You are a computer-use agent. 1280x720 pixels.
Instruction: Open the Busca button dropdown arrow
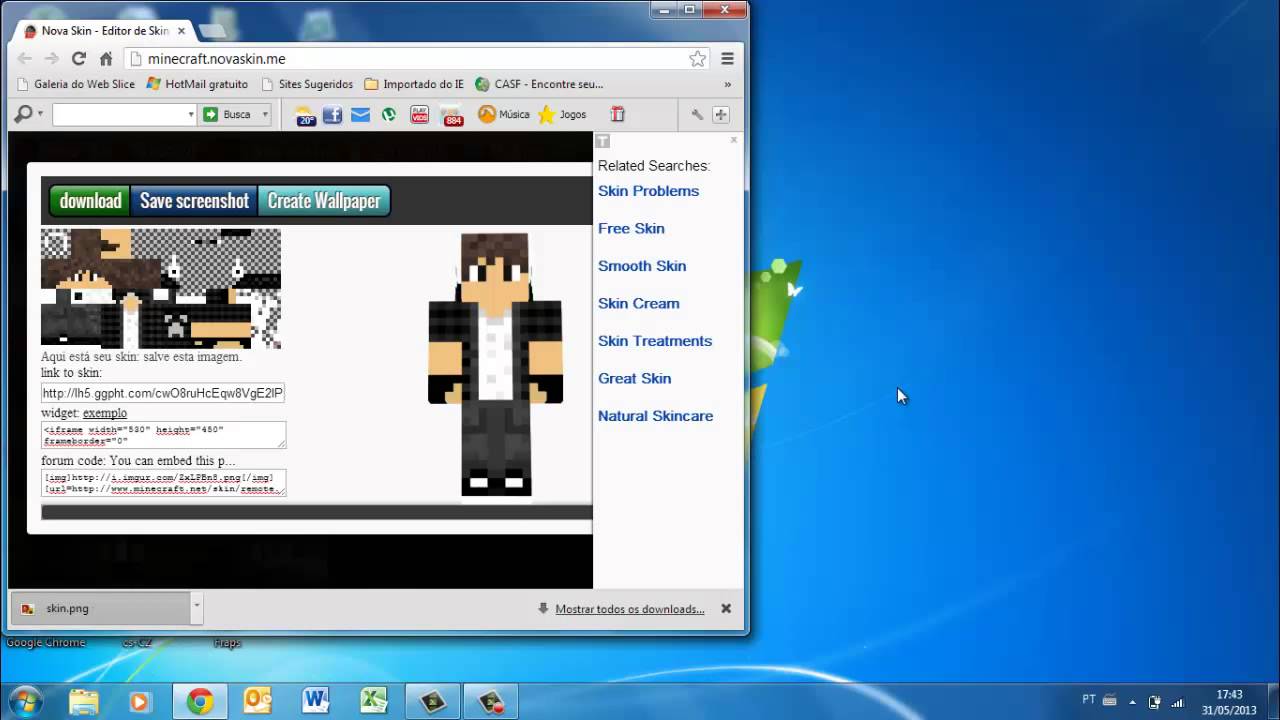pos(264,115)
